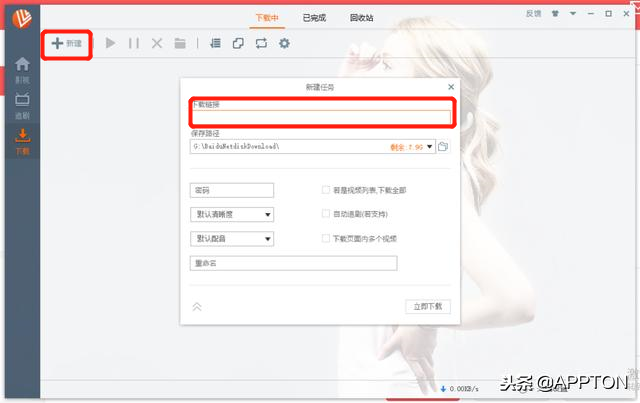The width and height of the screenshot is (640, 403).
Task: Go to 影视 home in the sidebar
Action: [x=22, y=70]
